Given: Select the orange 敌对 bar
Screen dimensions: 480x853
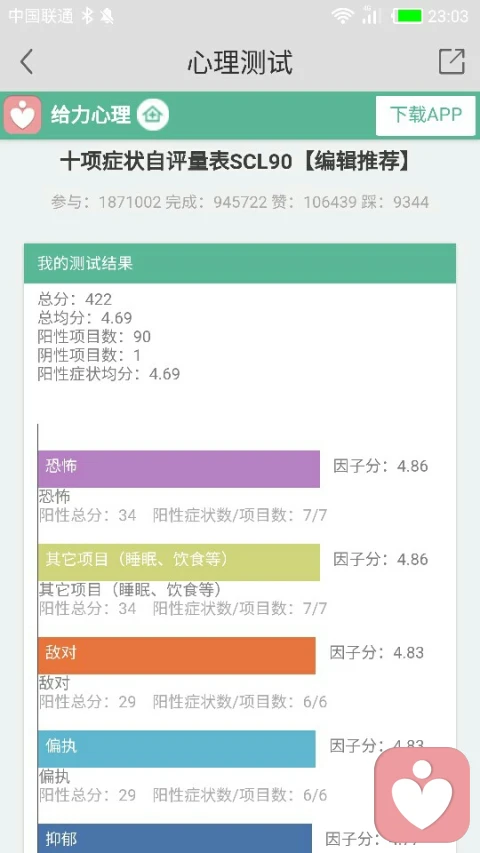Looking at the screenshot, I should [177, 656].
